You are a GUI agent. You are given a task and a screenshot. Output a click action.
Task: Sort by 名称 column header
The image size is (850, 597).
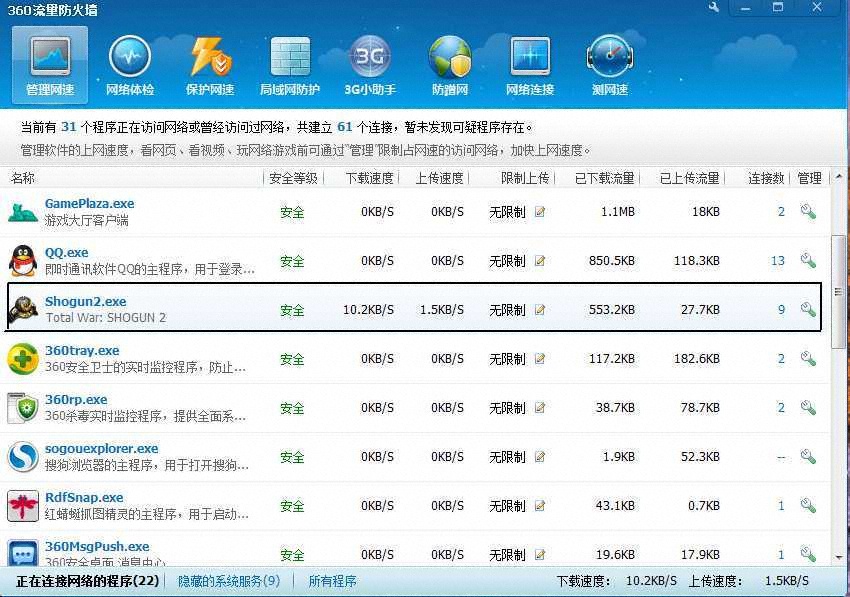pos(23,178)
